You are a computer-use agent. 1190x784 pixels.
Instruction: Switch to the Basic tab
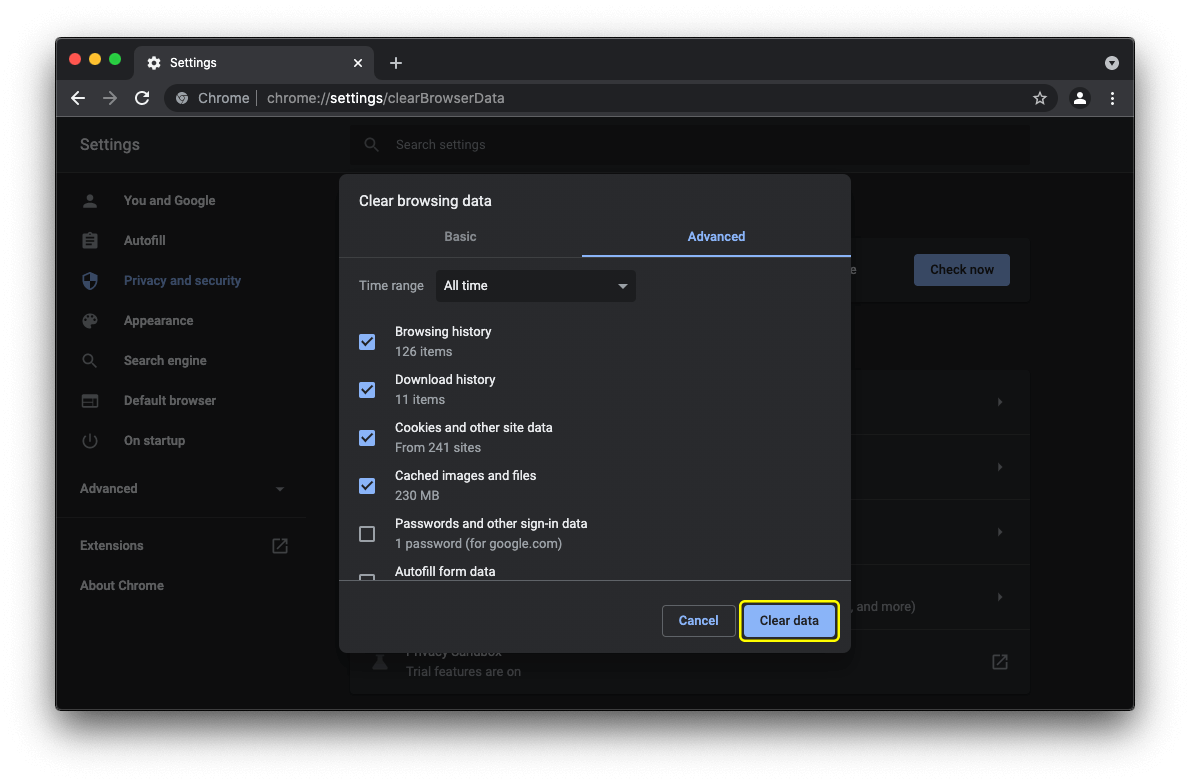(460, 236)
